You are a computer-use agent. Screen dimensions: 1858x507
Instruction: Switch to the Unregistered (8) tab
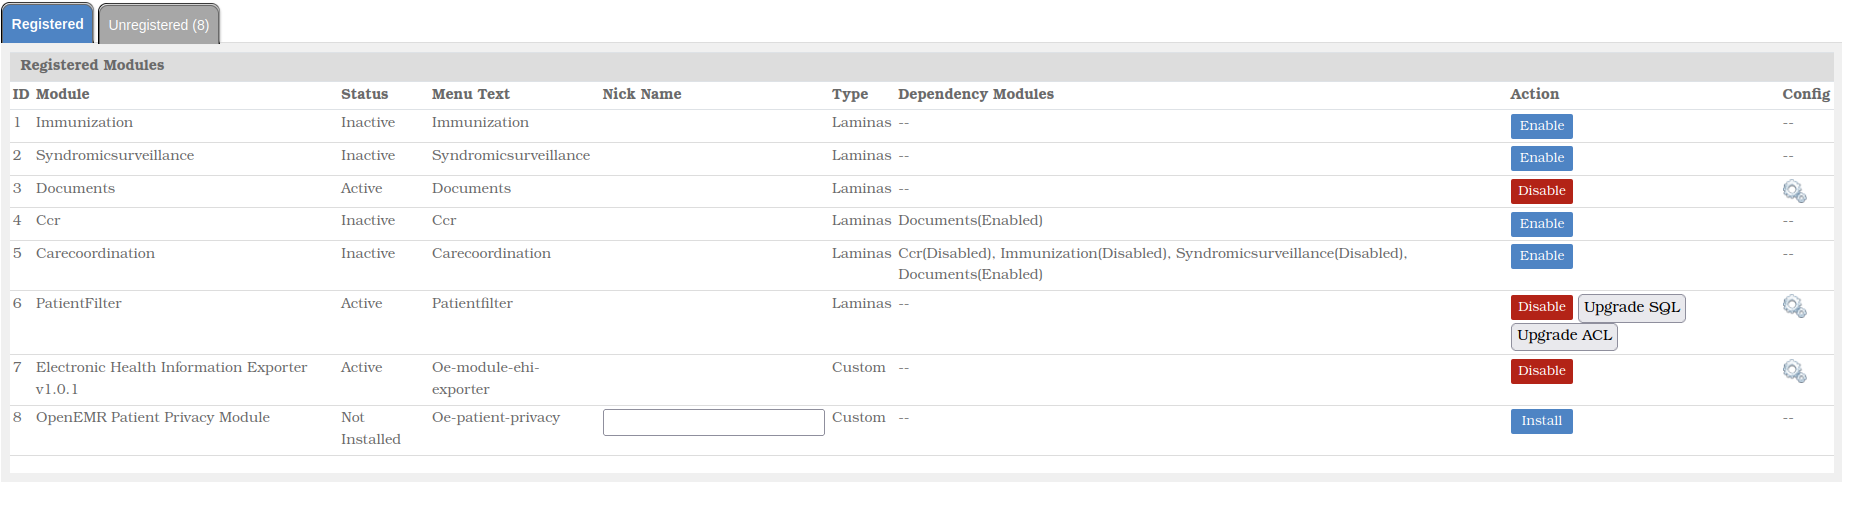pyautogui.click(x=159, y=24)
